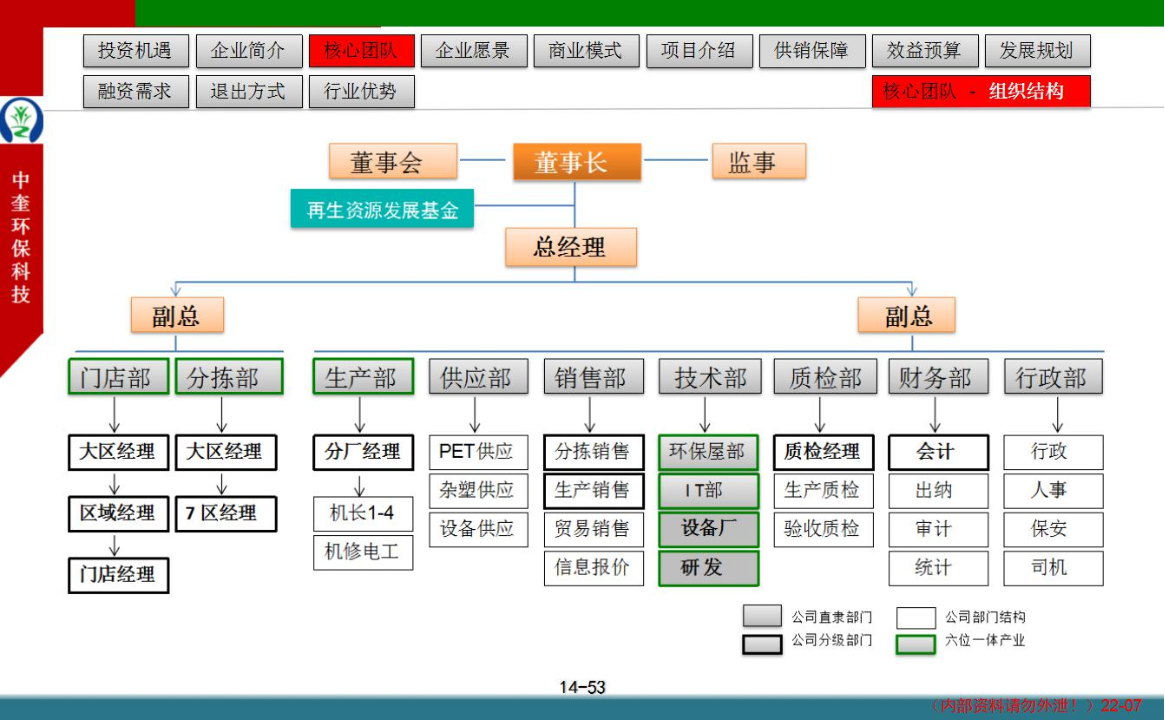The height and width of the screenshot is (720, 1165).
Task: Open the 项目介绍 tab
Action: [699, 51]
